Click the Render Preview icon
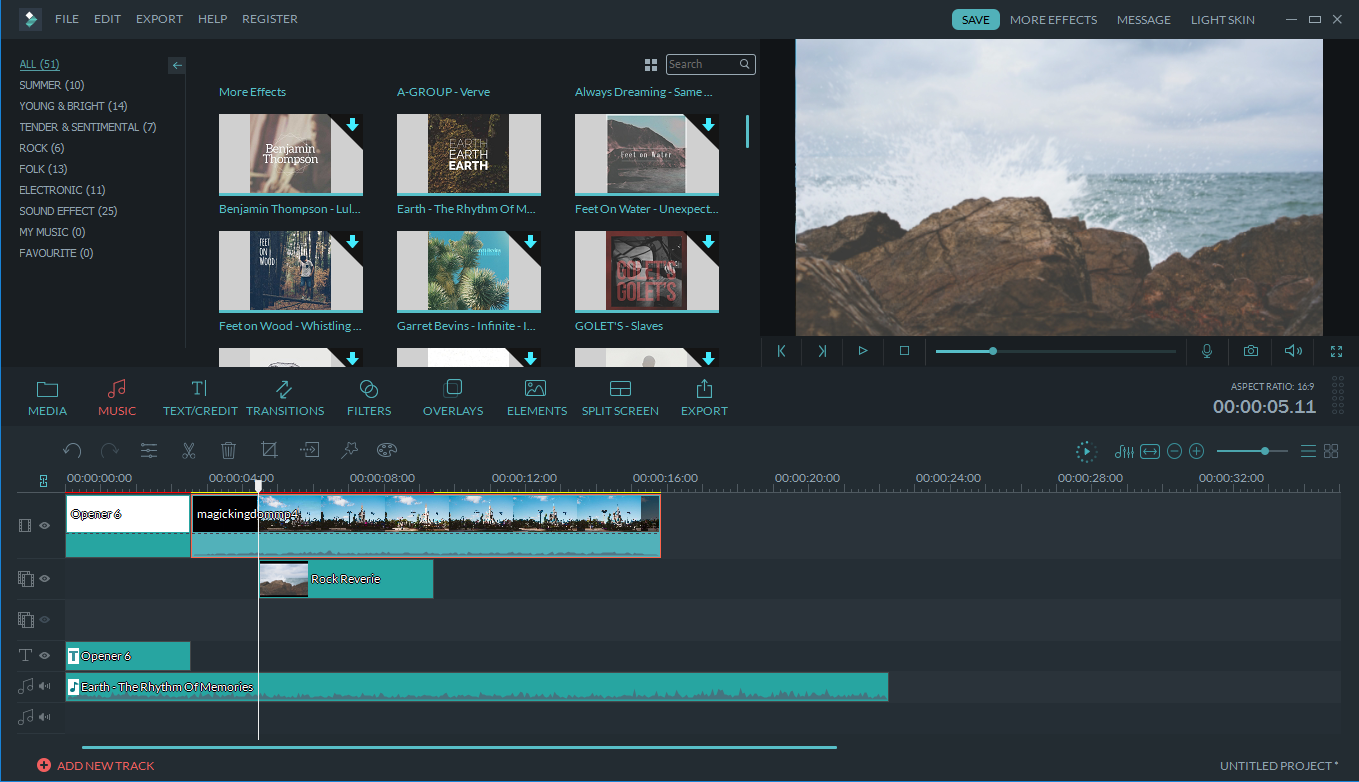Viewport: 1359px width, 782px height. tap(1086, 451)
